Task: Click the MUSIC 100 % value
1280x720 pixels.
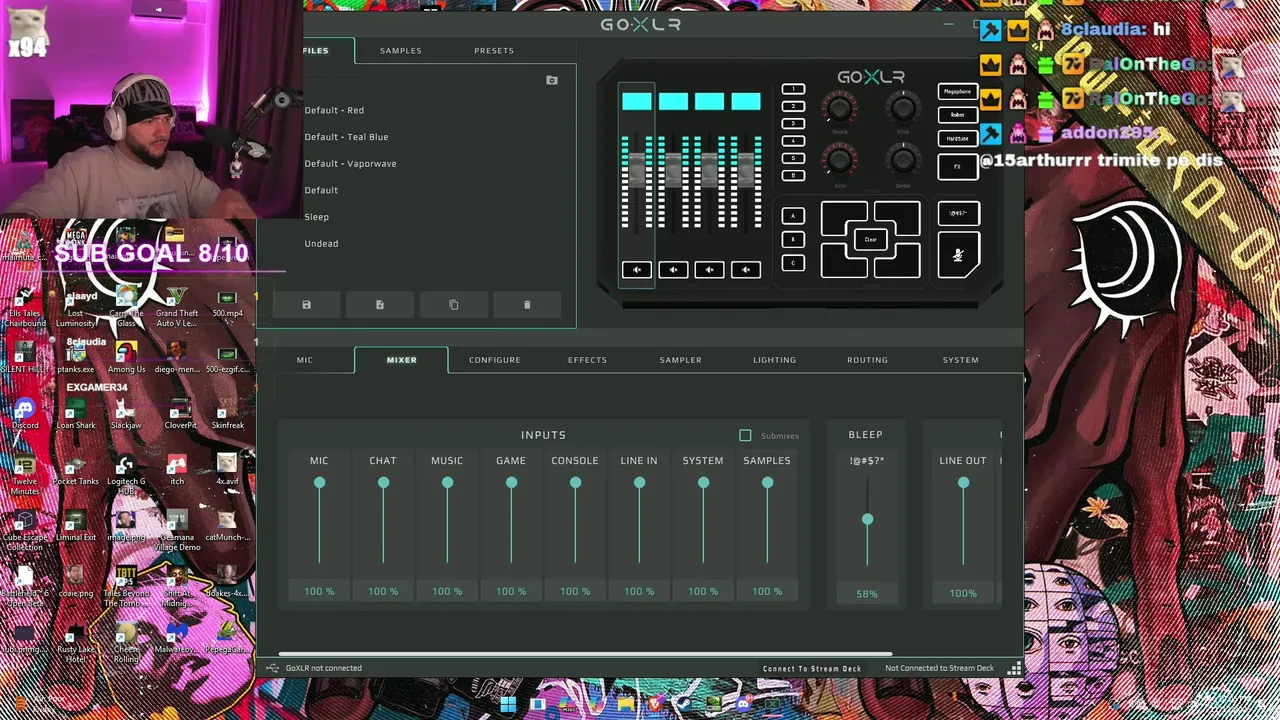Action: coord(447,591)
